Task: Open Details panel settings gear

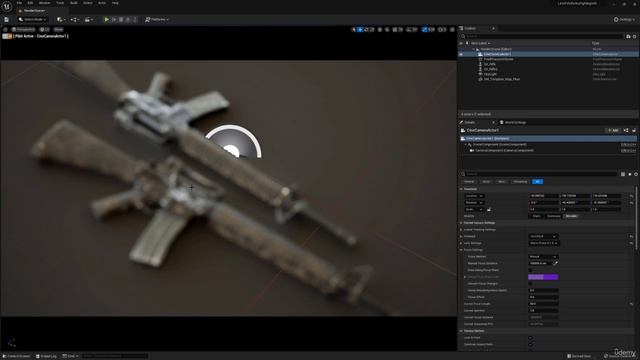Action: [636, 174]
